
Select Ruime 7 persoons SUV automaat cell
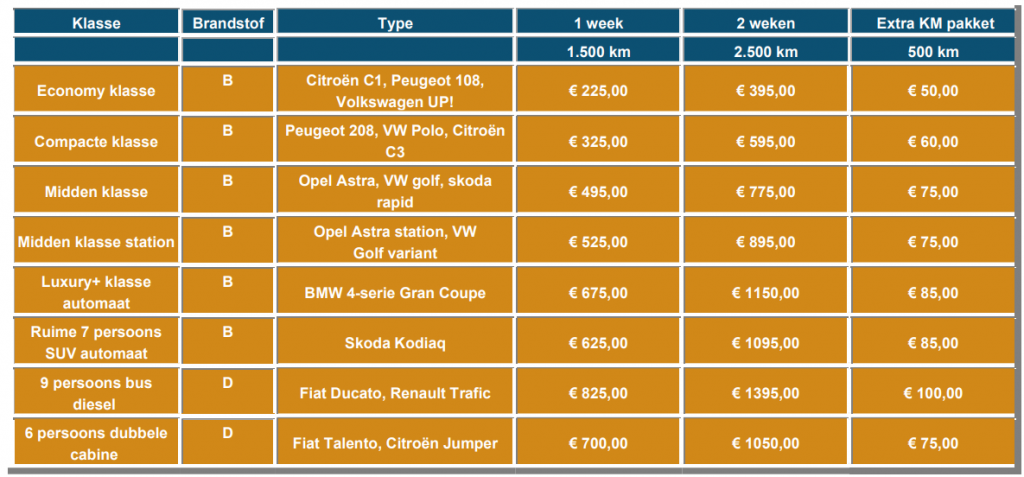96,343
